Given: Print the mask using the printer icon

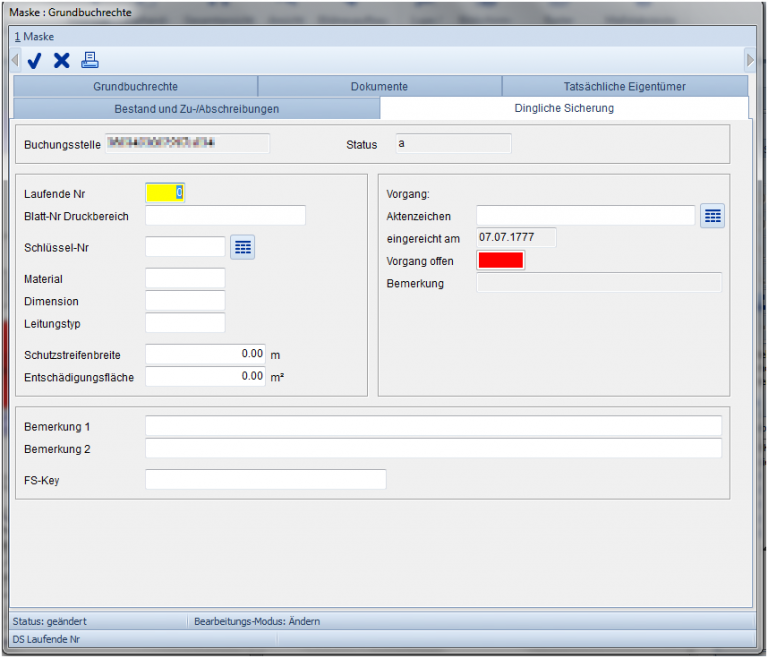Looking at the screenshot, I should coord(90,60).
